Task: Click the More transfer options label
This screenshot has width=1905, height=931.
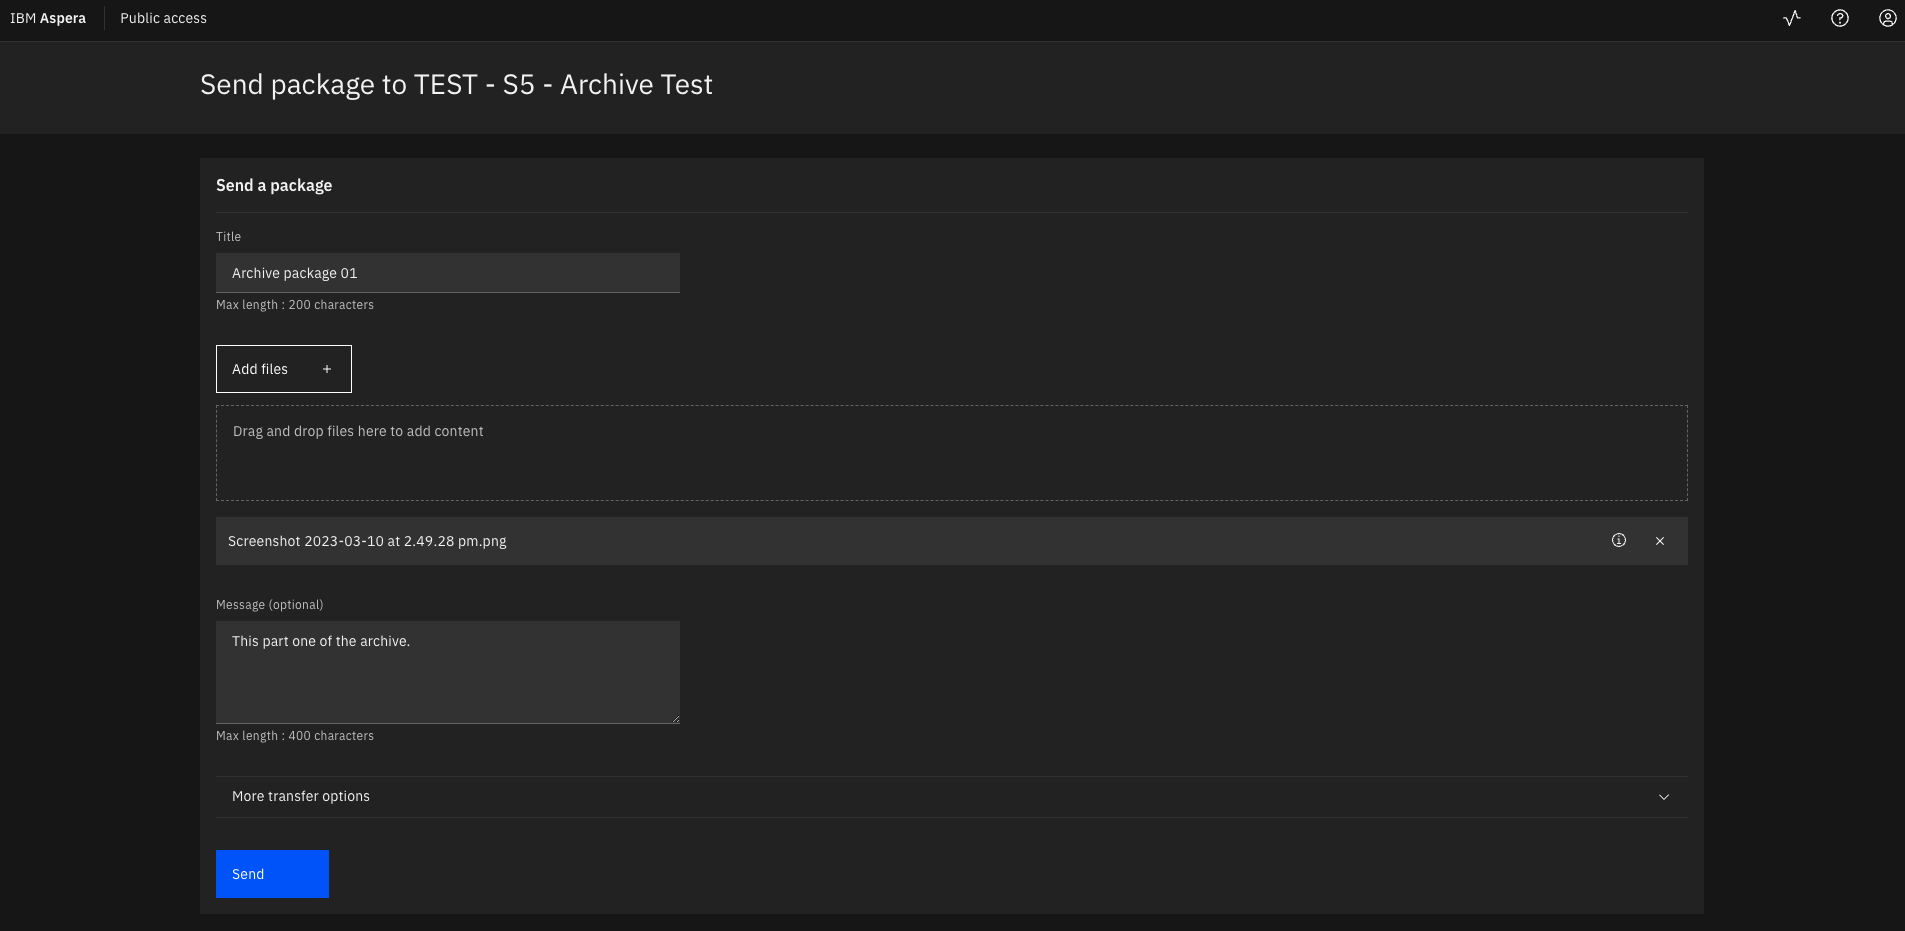Action: pyautogui.click(x=301, y=796)
